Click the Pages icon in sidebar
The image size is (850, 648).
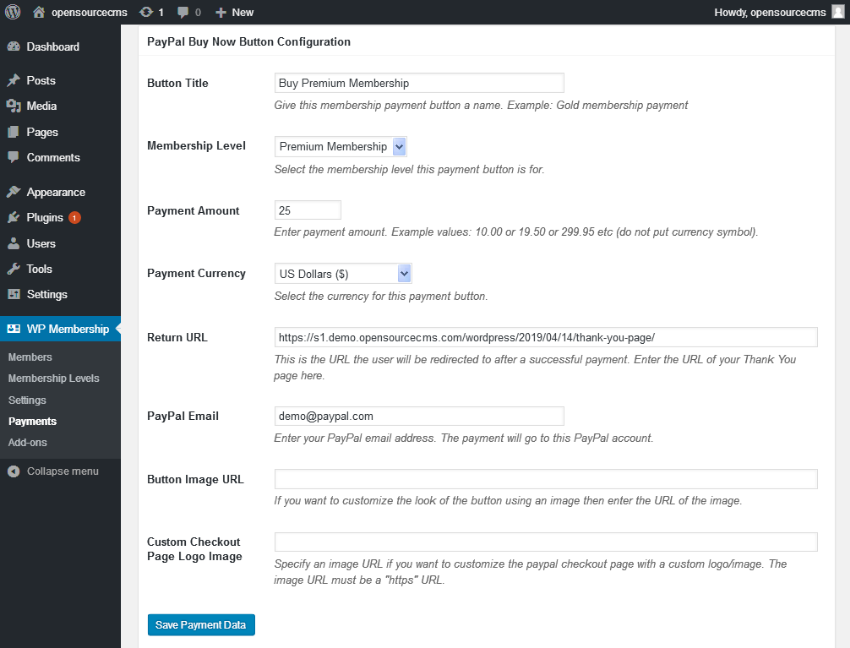click(x=14, y=132)
